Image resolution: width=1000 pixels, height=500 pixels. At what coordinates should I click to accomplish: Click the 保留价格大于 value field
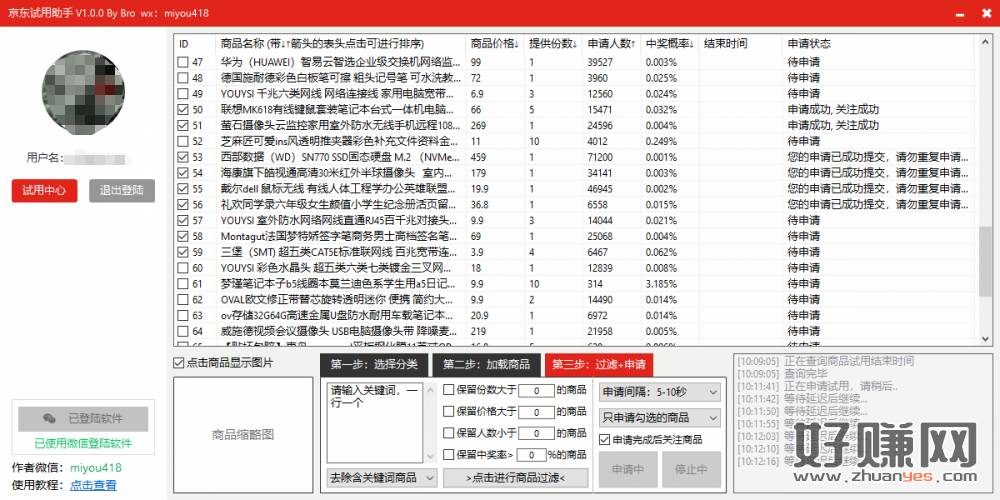click(536, 412)
